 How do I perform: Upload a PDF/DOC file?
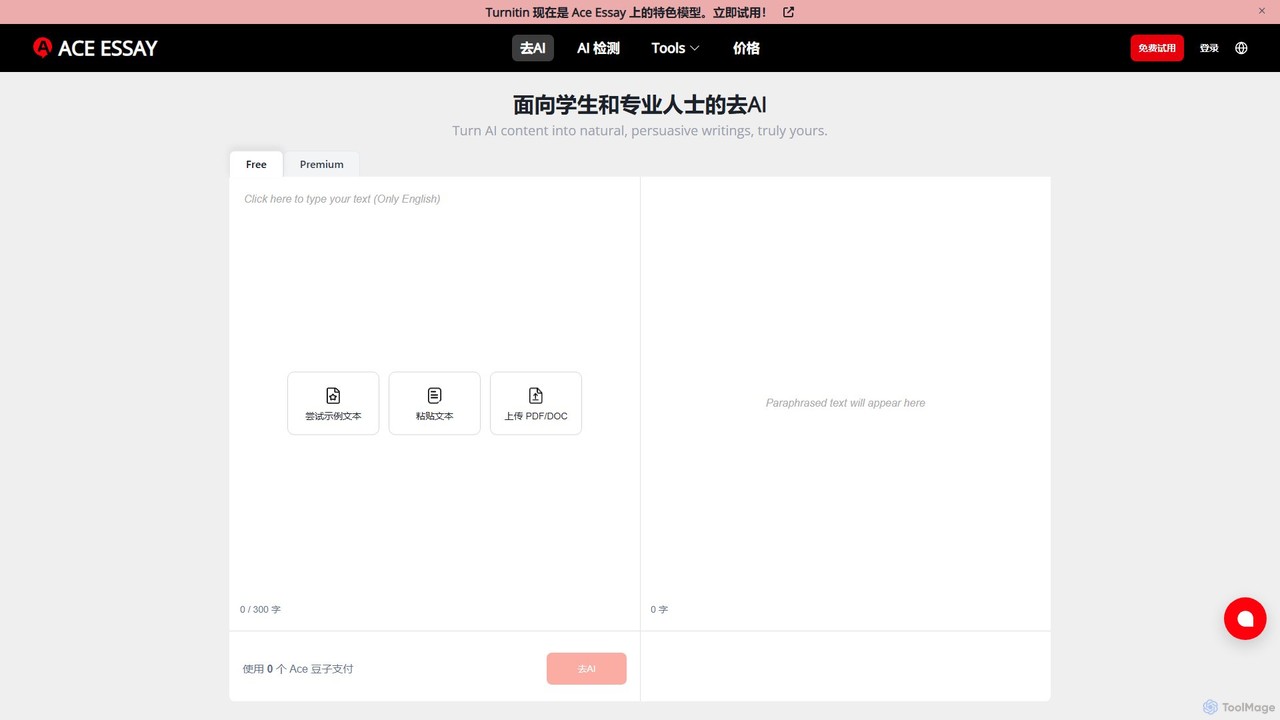point(536,404)
